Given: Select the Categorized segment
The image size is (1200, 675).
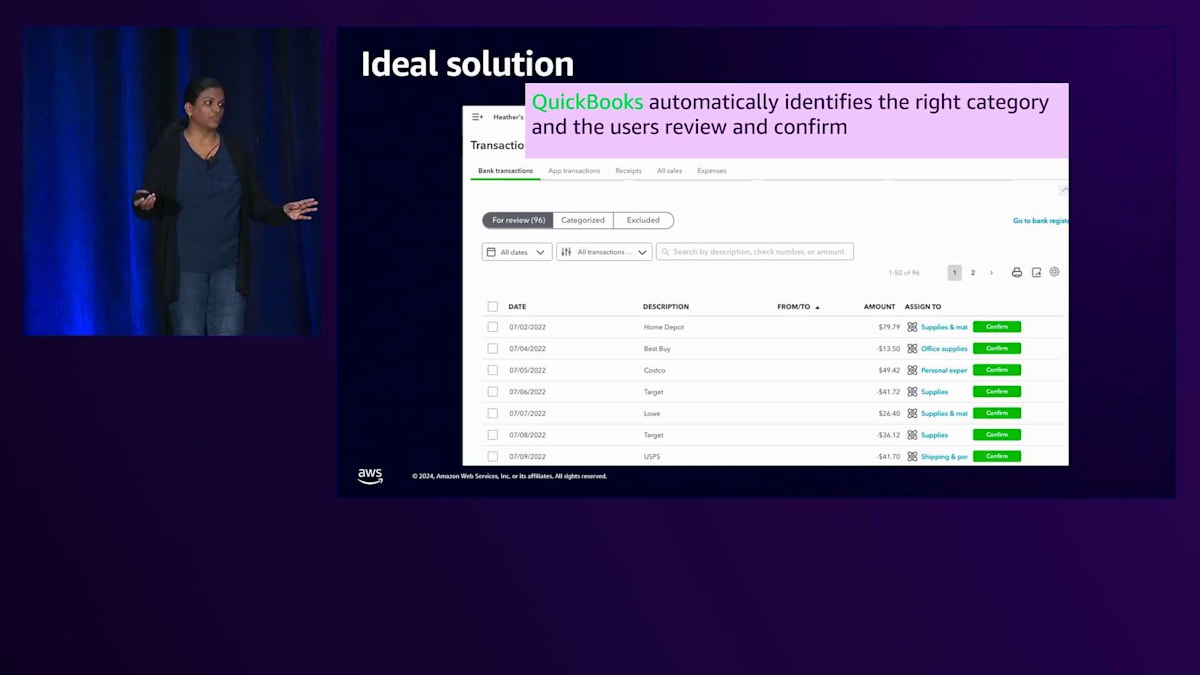Looking at the screenshot, I should [583, 220].
